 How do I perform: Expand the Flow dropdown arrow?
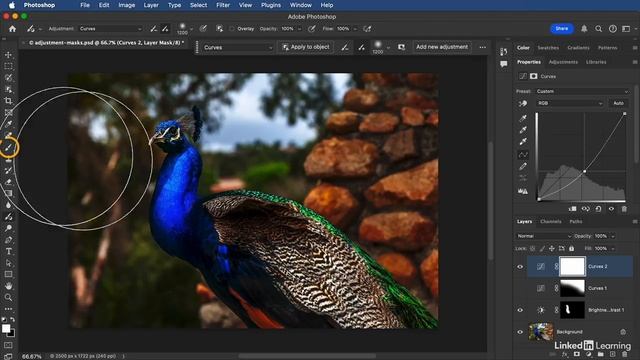coord(355,29)
